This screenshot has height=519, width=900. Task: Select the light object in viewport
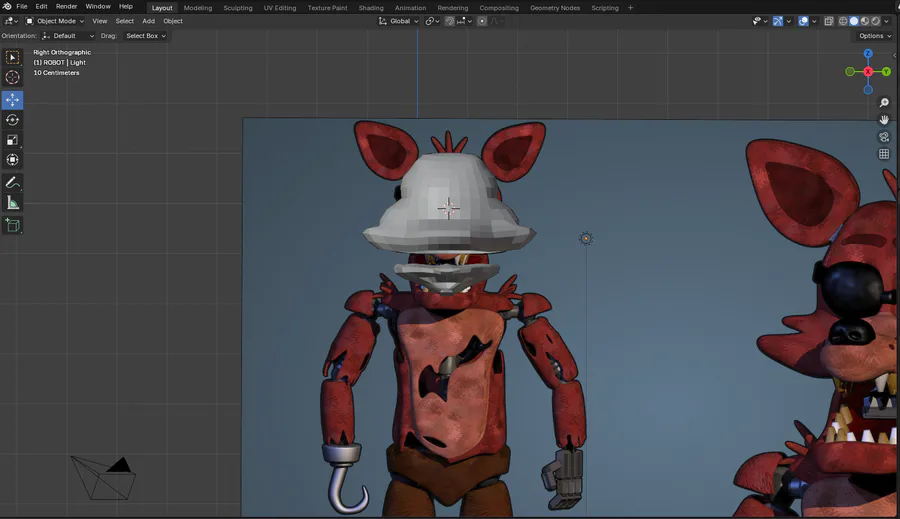pos(585,239)
